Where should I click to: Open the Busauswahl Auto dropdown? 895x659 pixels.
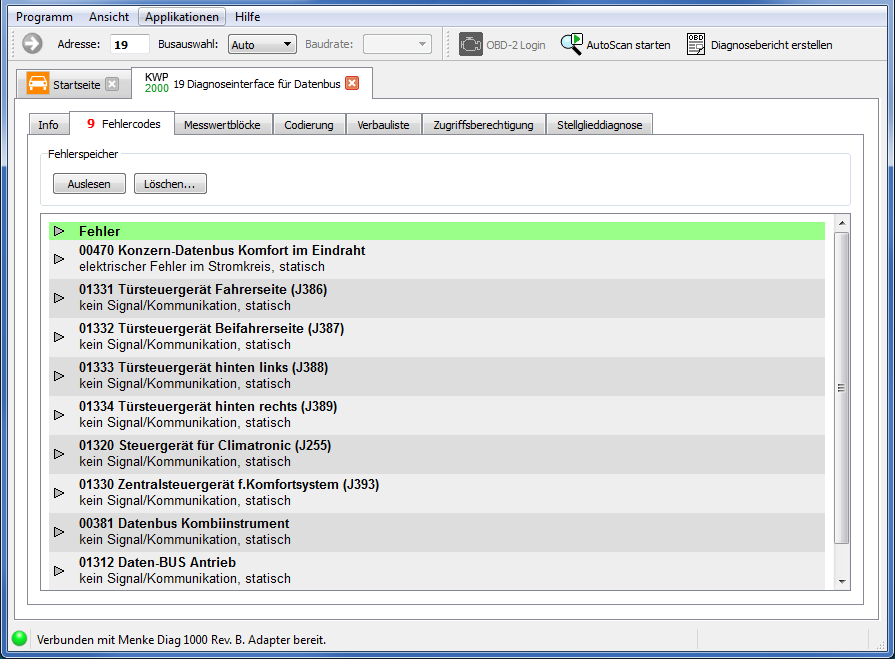[x=262, y=44]
